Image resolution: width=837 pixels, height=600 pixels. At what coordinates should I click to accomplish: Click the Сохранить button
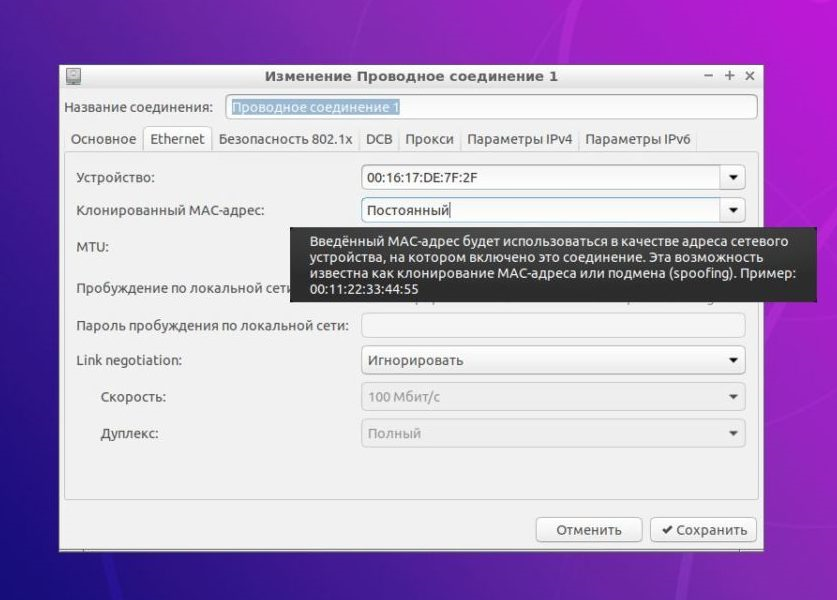click(x=703, y=530)
